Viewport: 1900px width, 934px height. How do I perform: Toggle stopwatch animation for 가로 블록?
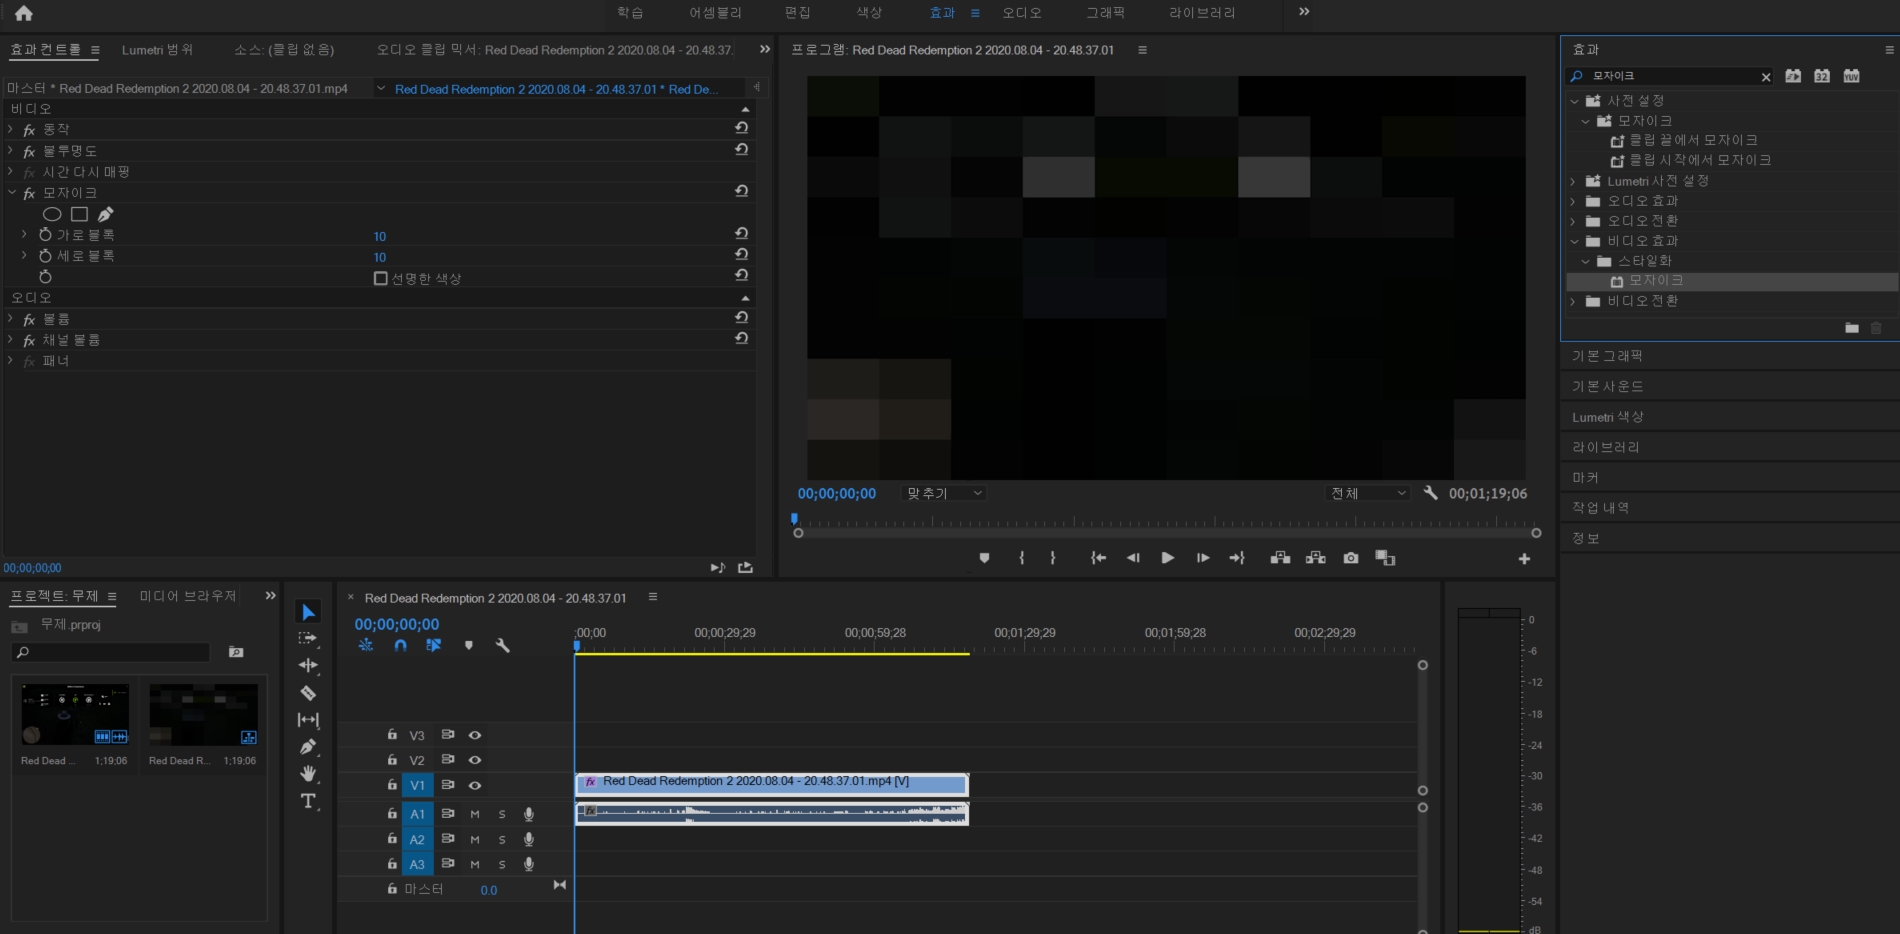tap(45, 235)
